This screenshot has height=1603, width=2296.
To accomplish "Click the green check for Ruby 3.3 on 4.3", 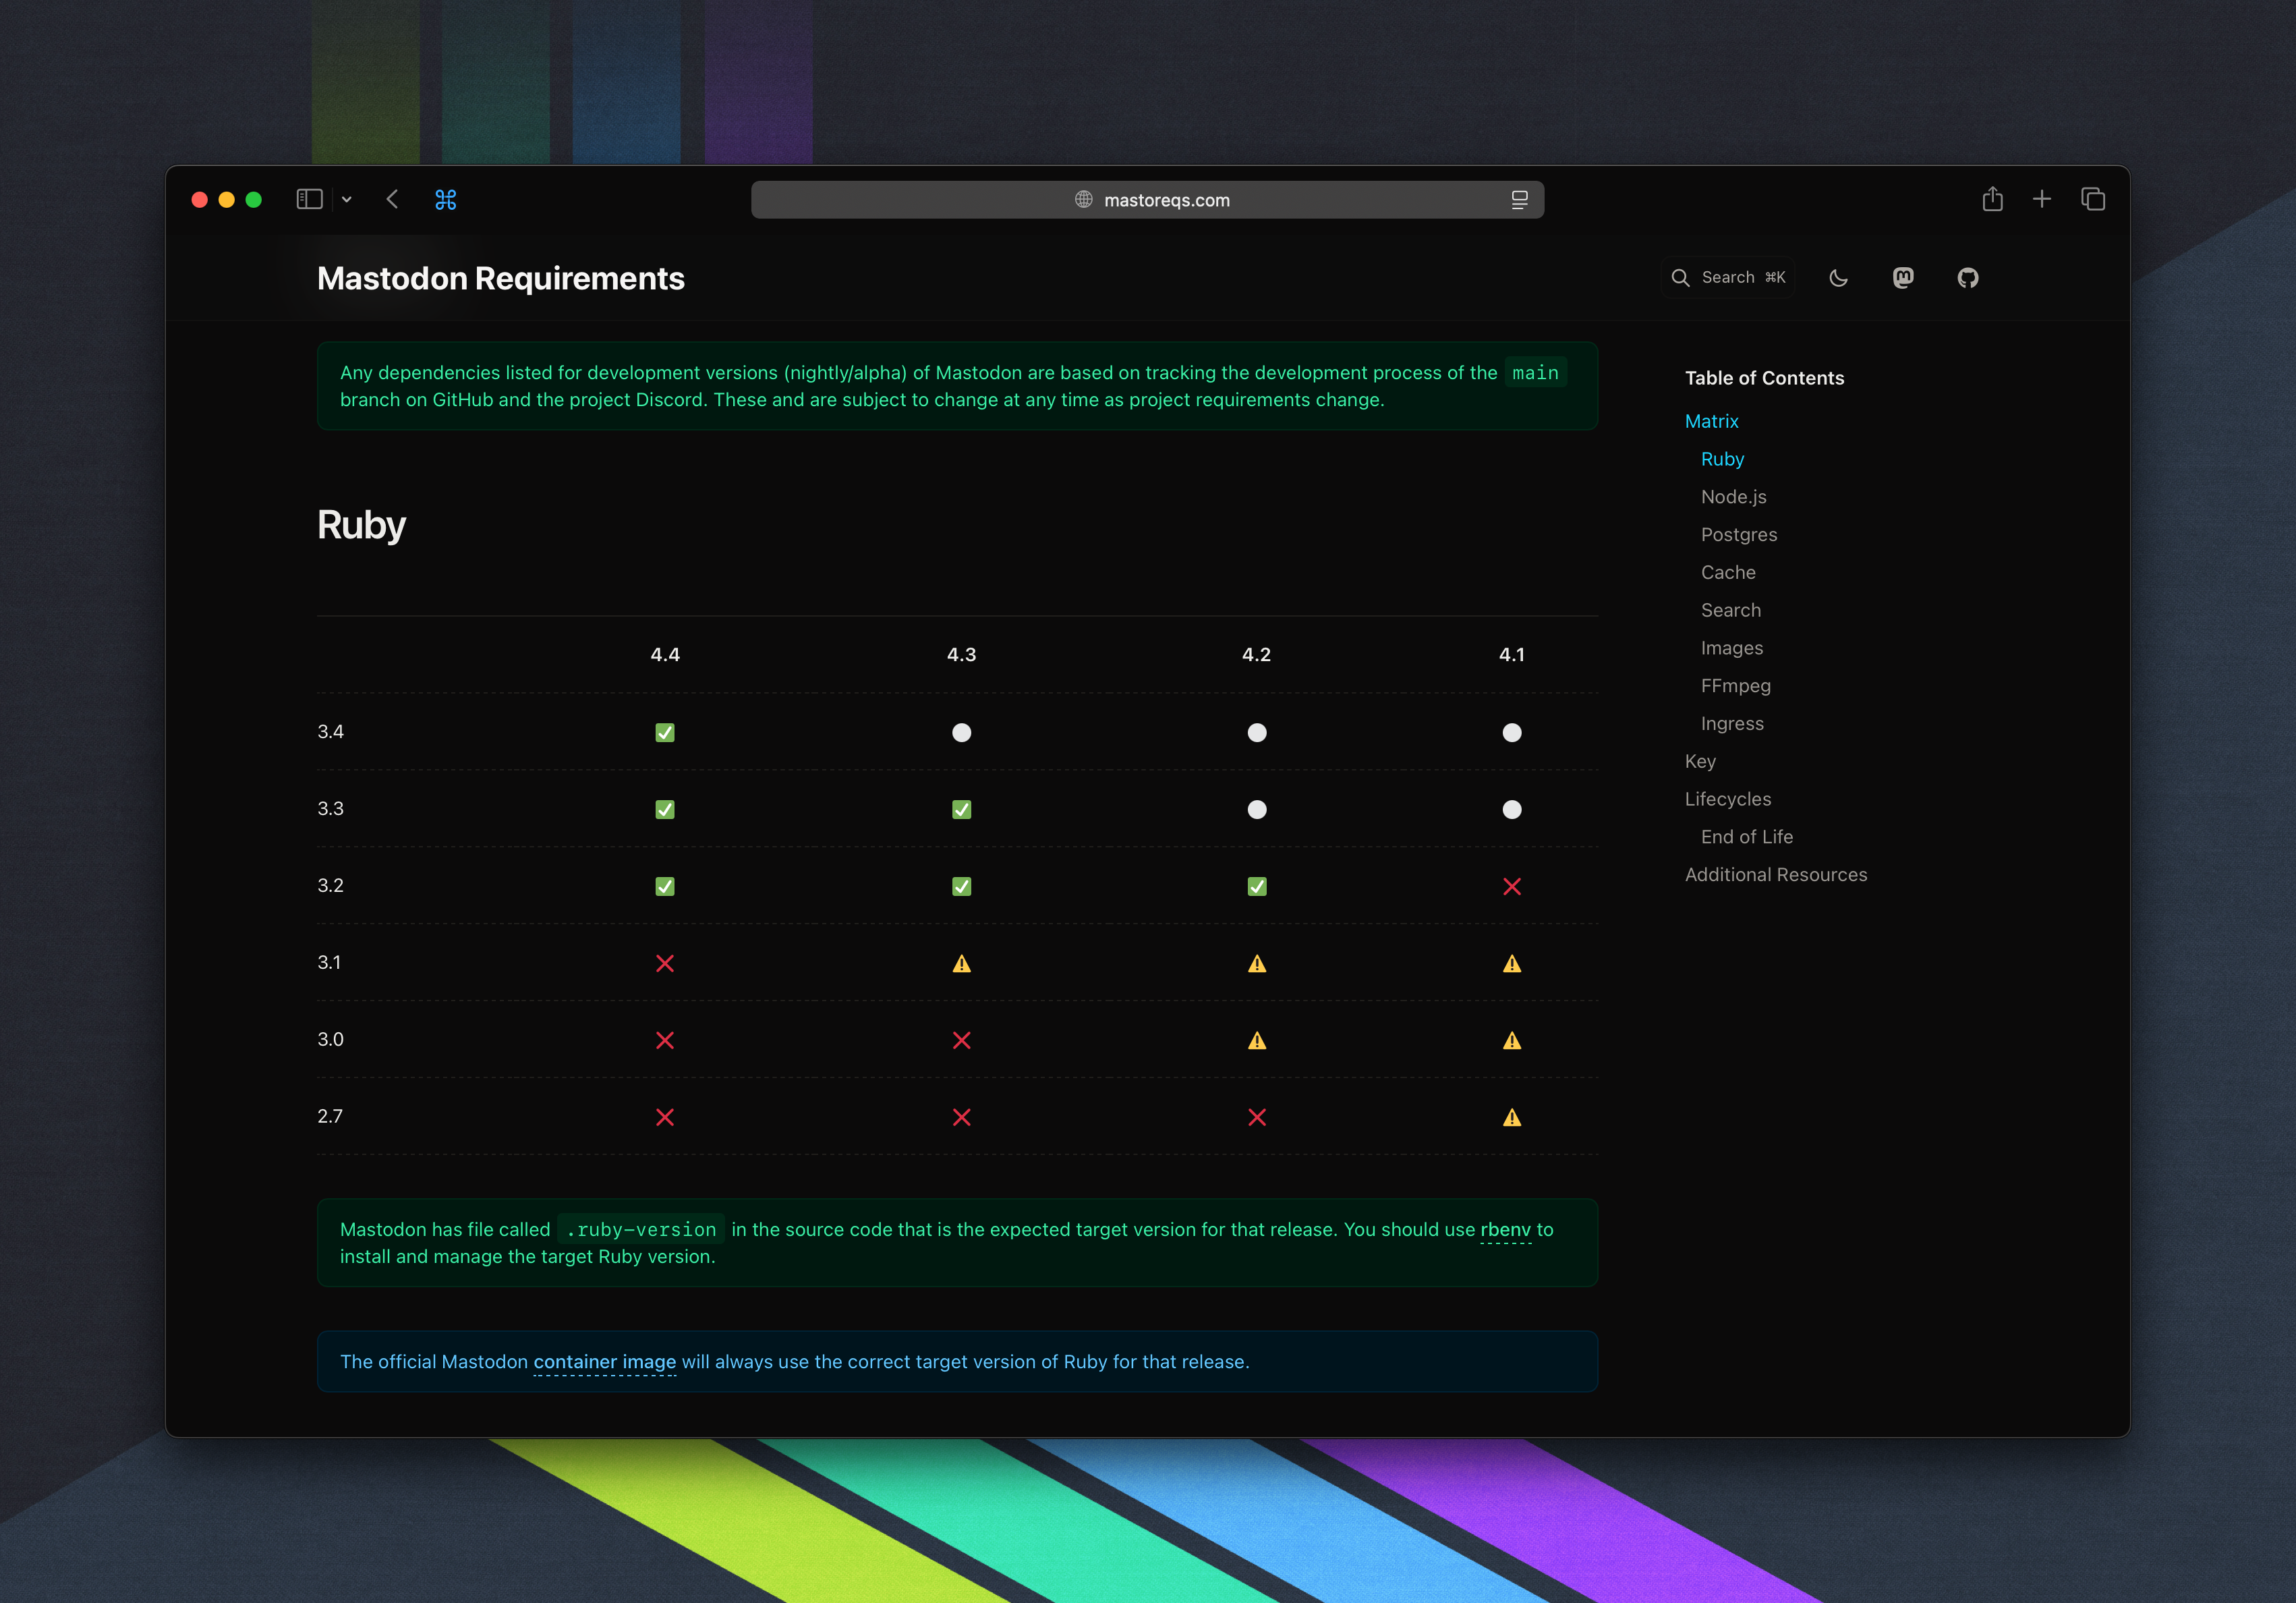I will point(961,810).
